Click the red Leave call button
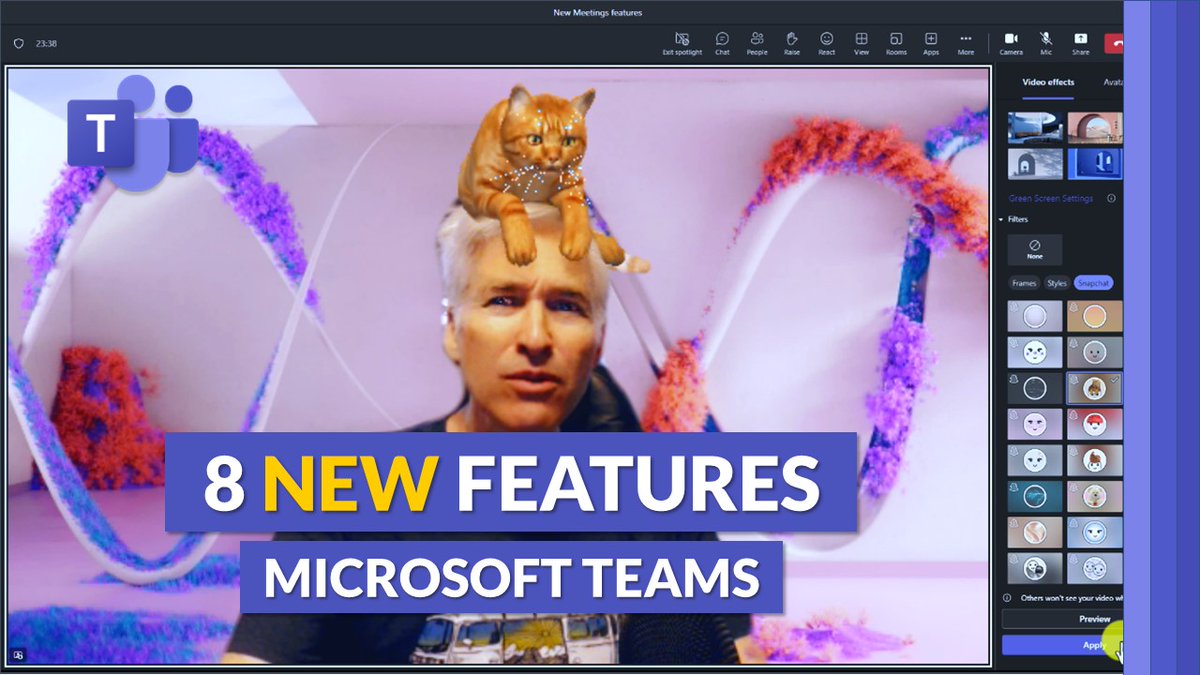The height and width of the screenshot is (675, 1200). (1114, 43)
